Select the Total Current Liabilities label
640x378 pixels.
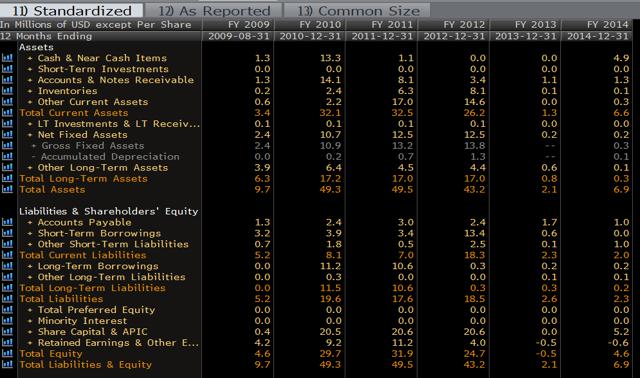coord(82,255)
